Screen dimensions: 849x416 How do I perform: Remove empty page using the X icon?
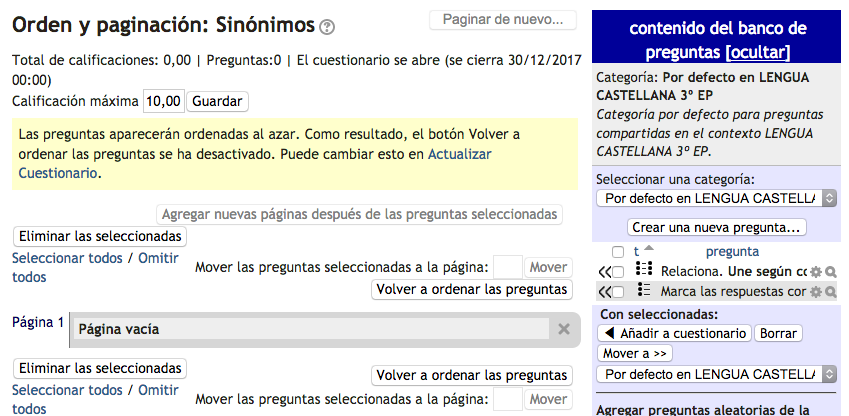coord(564,329)
